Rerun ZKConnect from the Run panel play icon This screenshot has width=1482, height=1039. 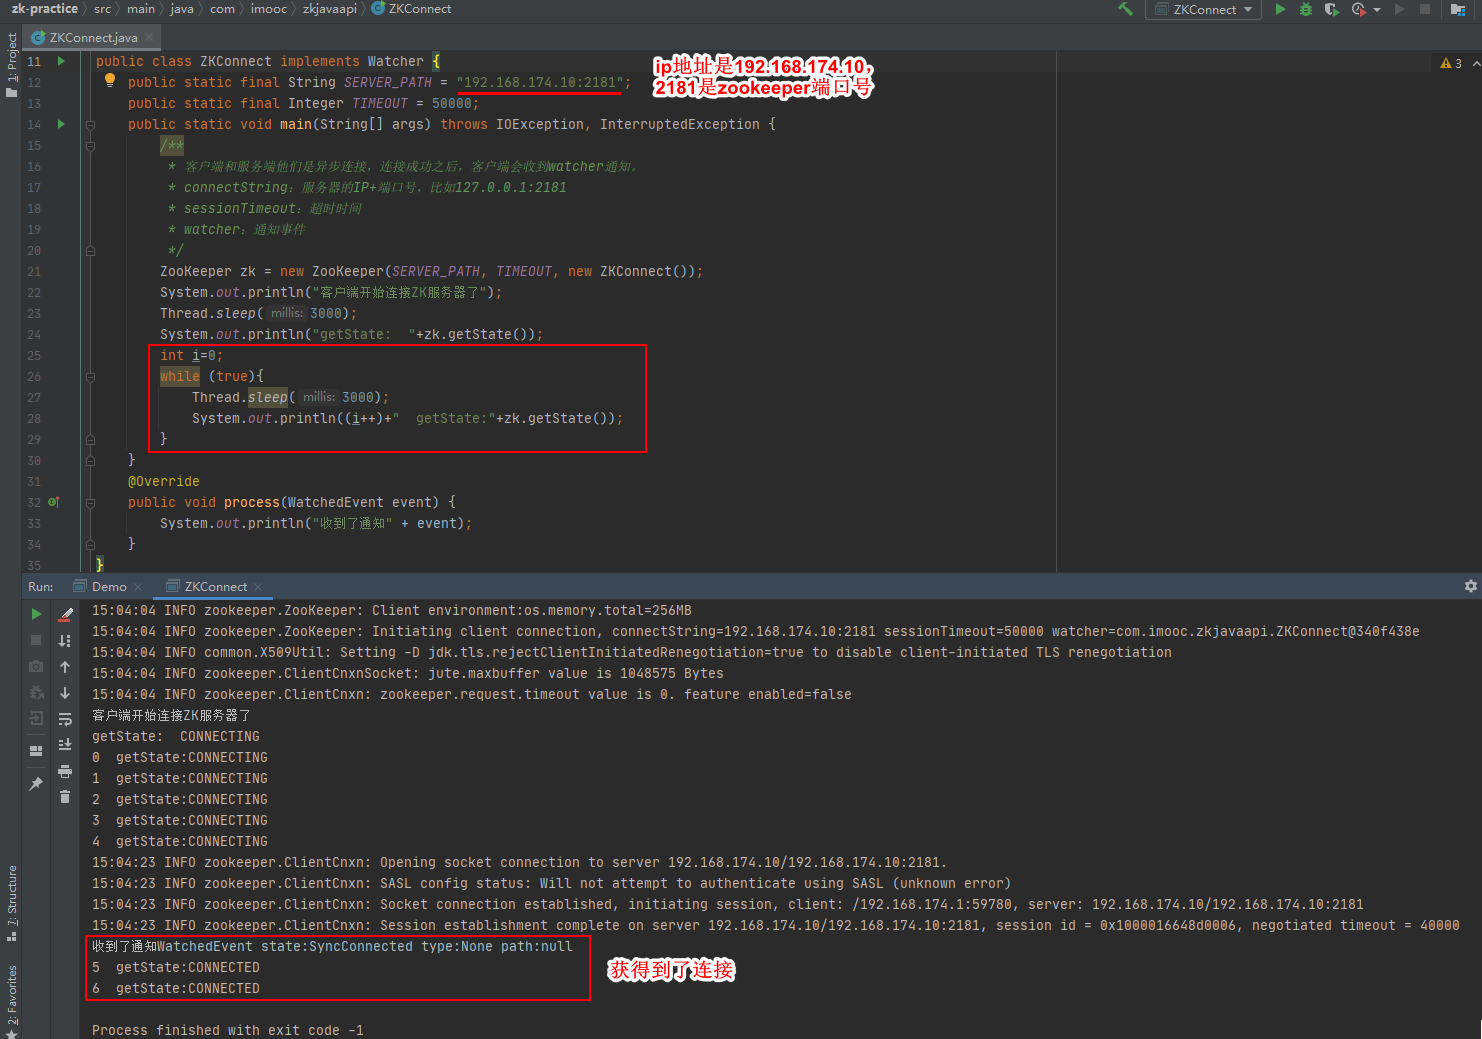coord(36,614)
